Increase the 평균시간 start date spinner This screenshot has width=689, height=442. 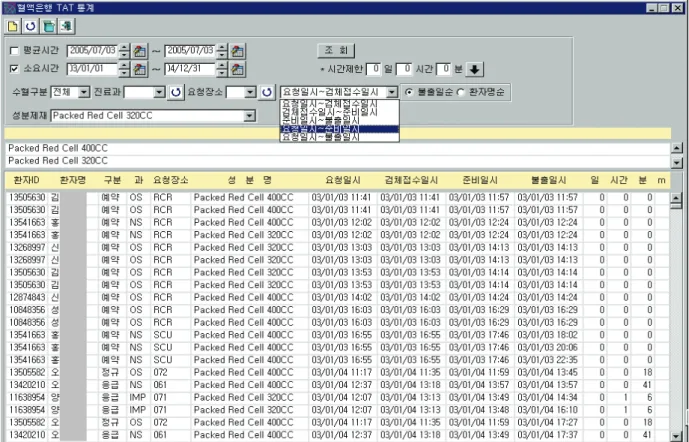(x=124, y=47)
